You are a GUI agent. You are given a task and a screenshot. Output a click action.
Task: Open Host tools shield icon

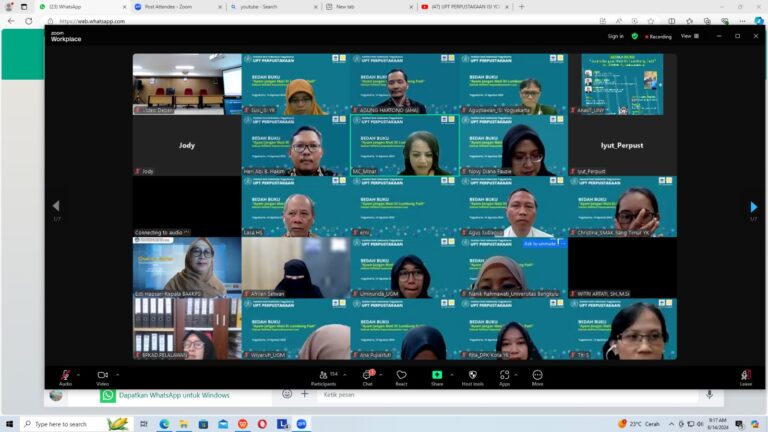472,375
